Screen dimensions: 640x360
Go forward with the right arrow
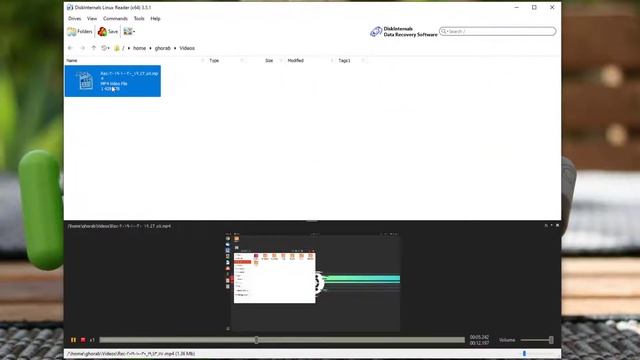82,48
